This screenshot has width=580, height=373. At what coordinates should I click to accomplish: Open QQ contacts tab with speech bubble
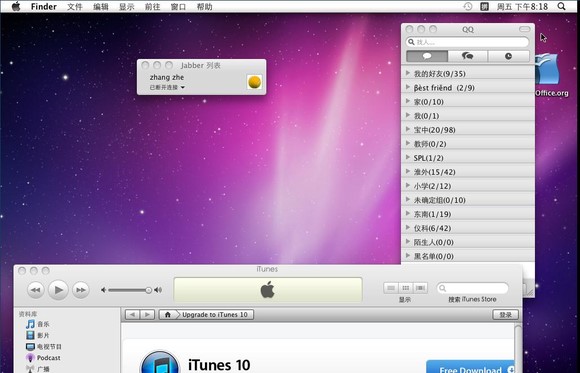coord(427,56)
